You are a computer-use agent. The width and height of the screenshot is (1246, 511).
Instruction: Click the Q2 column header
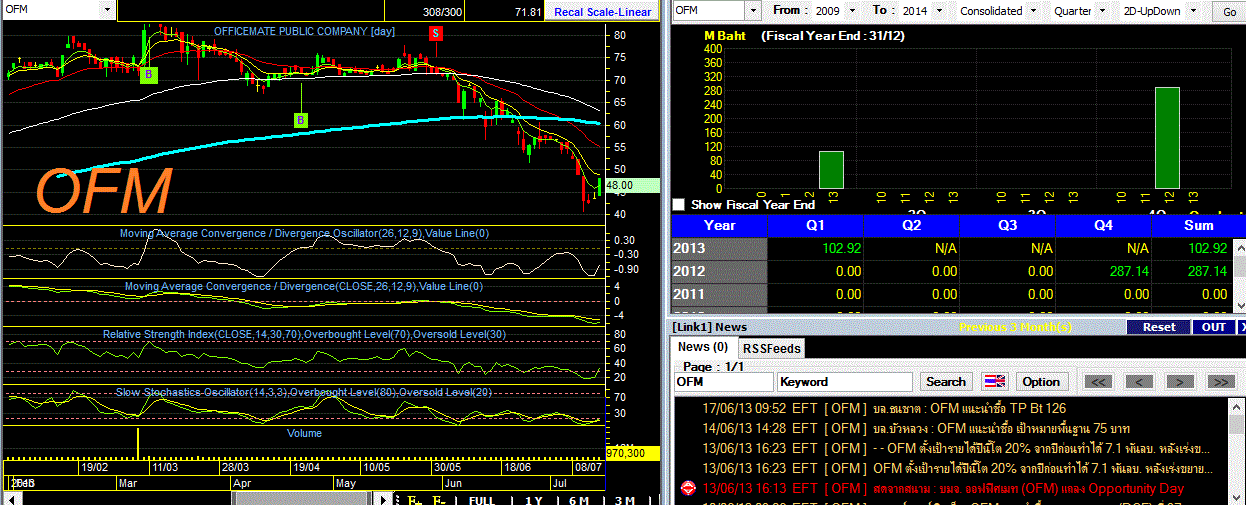[911, 225]
